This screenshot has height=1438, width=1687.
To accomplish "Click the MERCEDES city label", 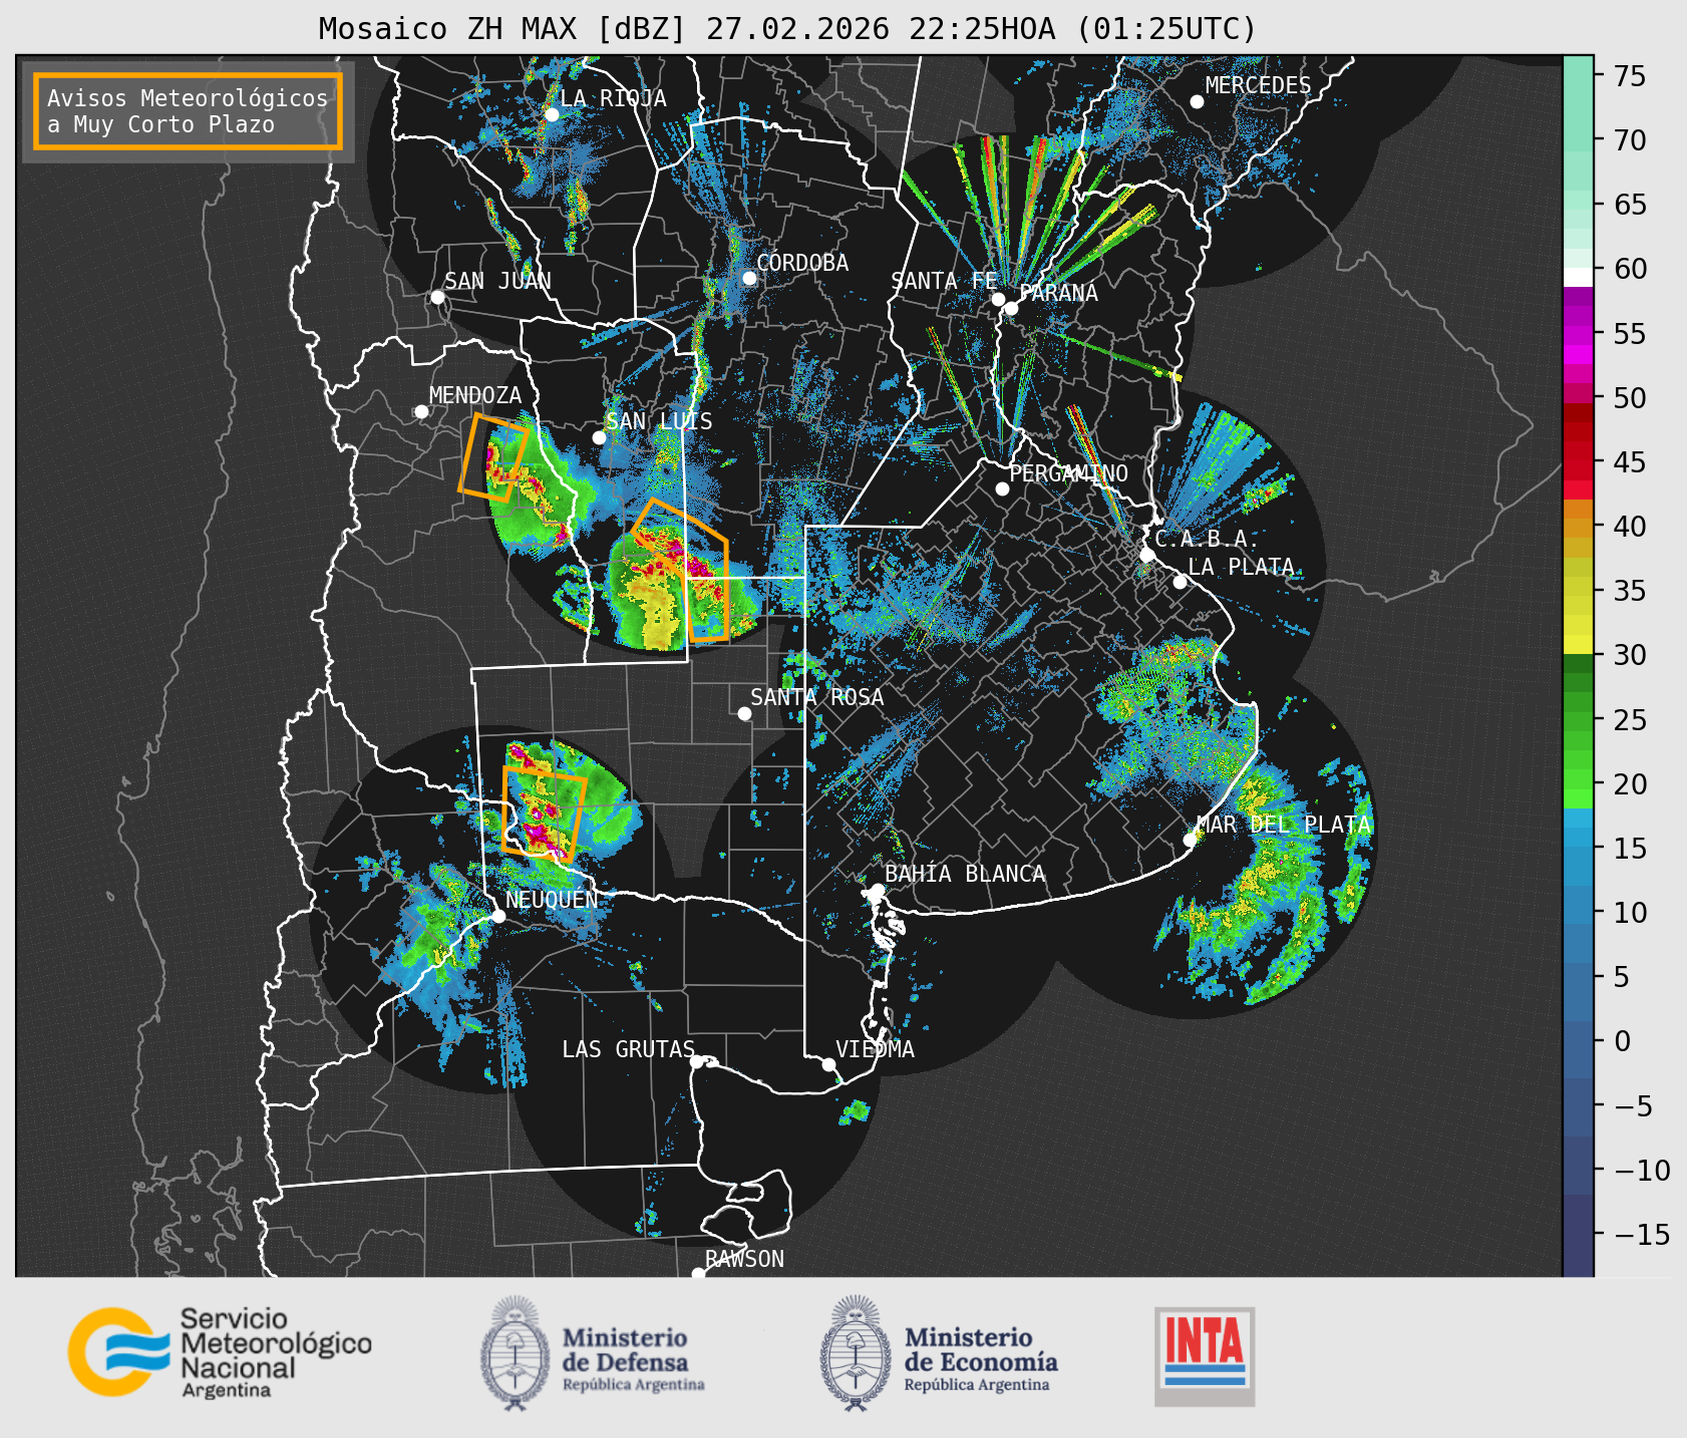I will click(x=1258, y=86).
